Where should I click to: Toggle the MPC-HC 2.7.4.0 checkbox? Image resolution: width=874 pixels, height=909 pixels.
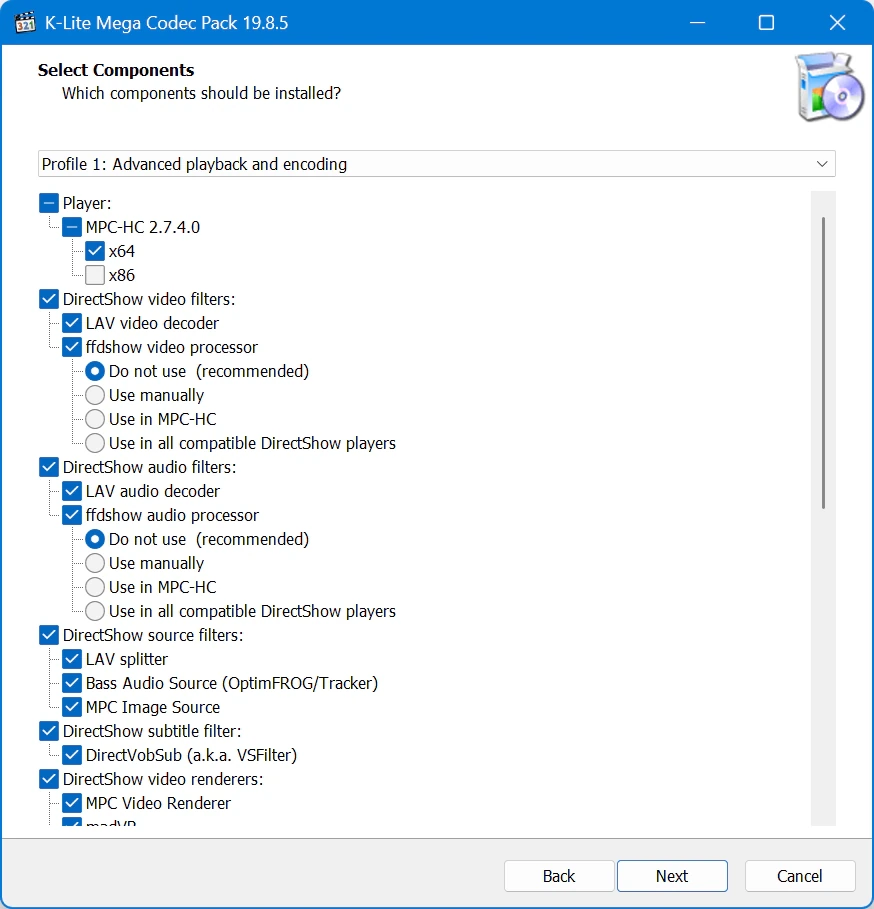pyautogui.click(x=72, y=227)
